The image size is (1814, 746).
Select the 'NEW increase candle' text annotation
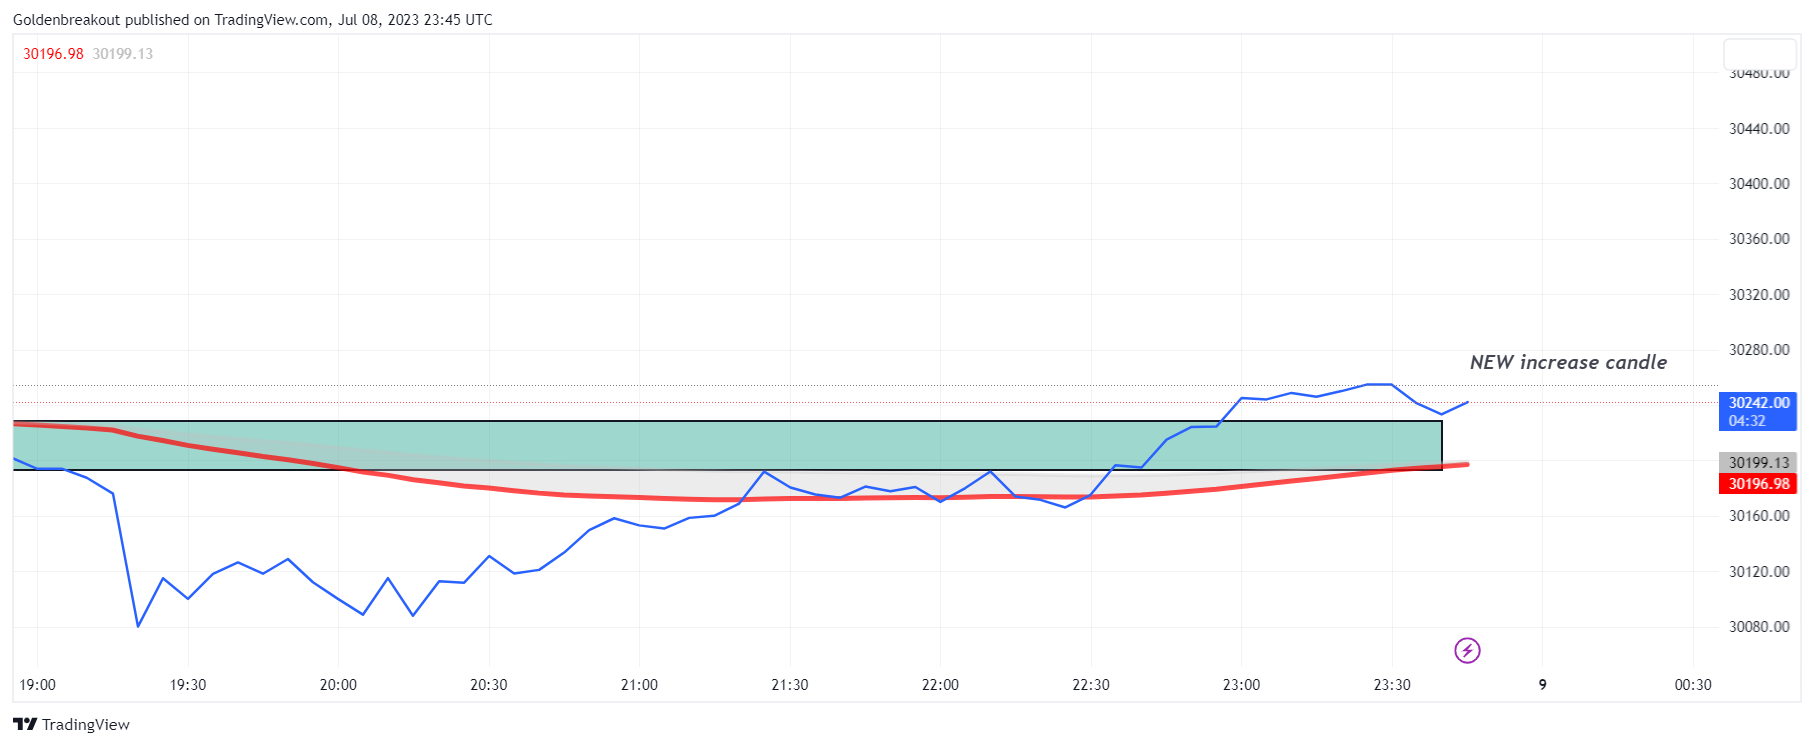click(1568, 362)
